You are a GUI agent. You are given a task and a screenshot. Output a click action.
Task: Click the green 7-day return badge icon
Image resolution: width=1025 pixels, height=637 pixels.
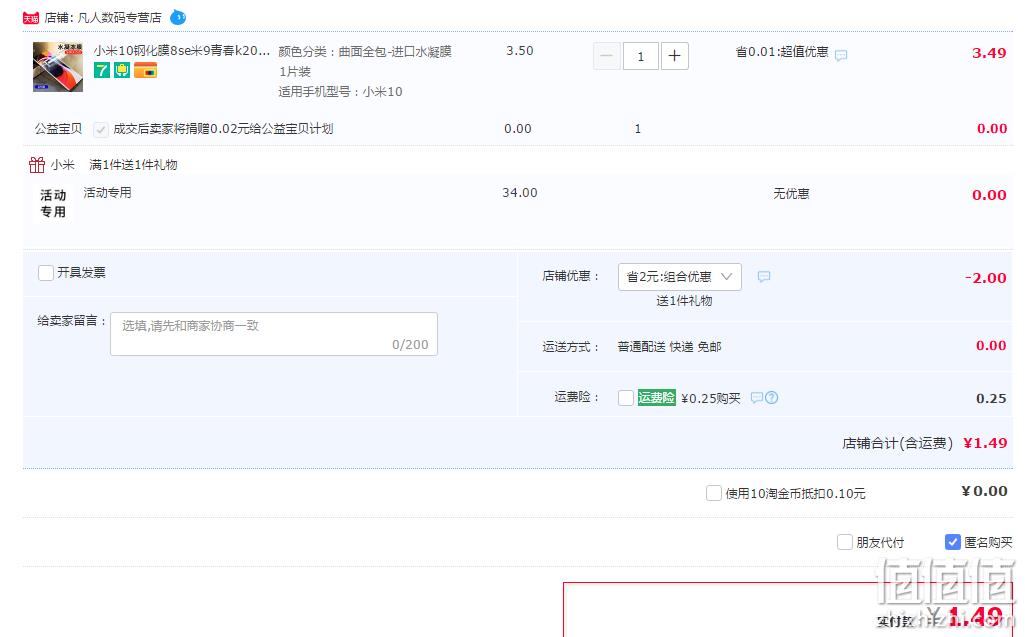pos(101,70)
